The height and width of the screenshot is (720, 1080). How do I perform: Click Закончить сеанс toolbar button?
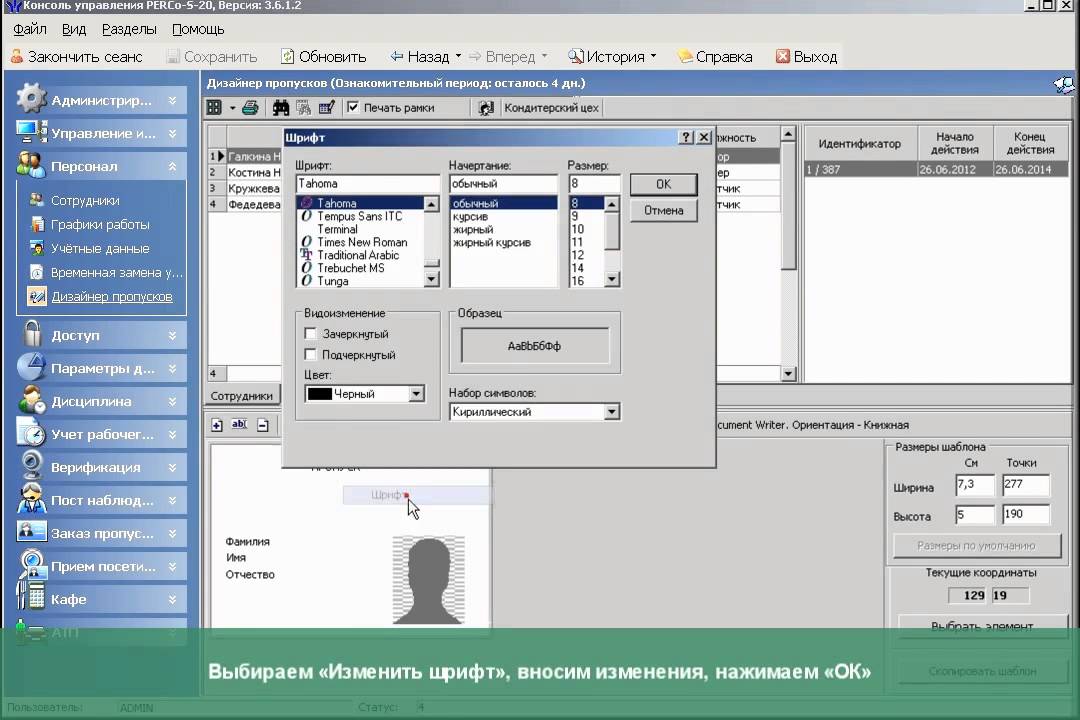(76, 56)
